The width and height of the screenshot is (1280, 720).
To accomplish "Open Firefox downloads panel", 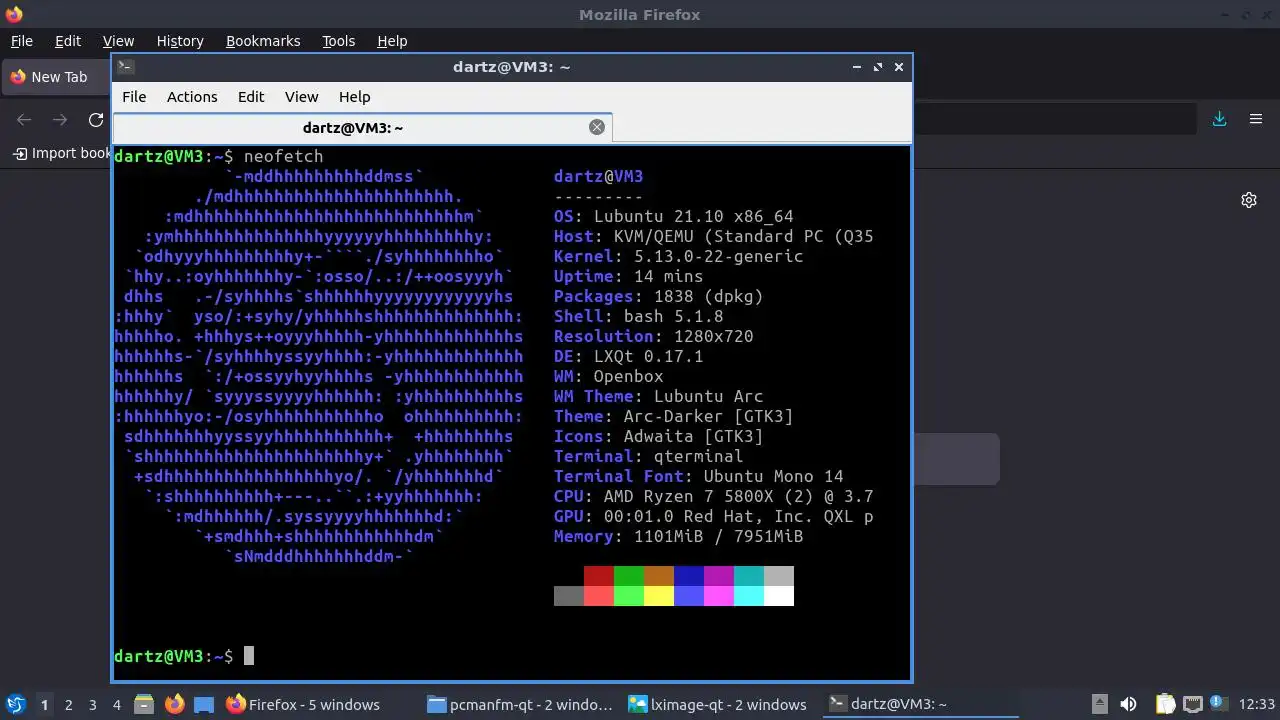I will coord(1219,119).
